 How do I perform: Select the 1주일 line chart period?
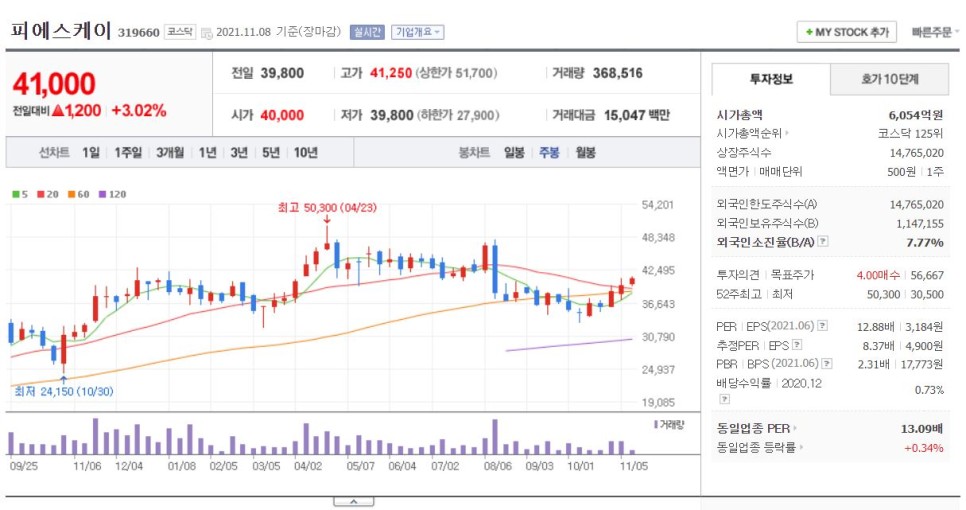[128, 152]
